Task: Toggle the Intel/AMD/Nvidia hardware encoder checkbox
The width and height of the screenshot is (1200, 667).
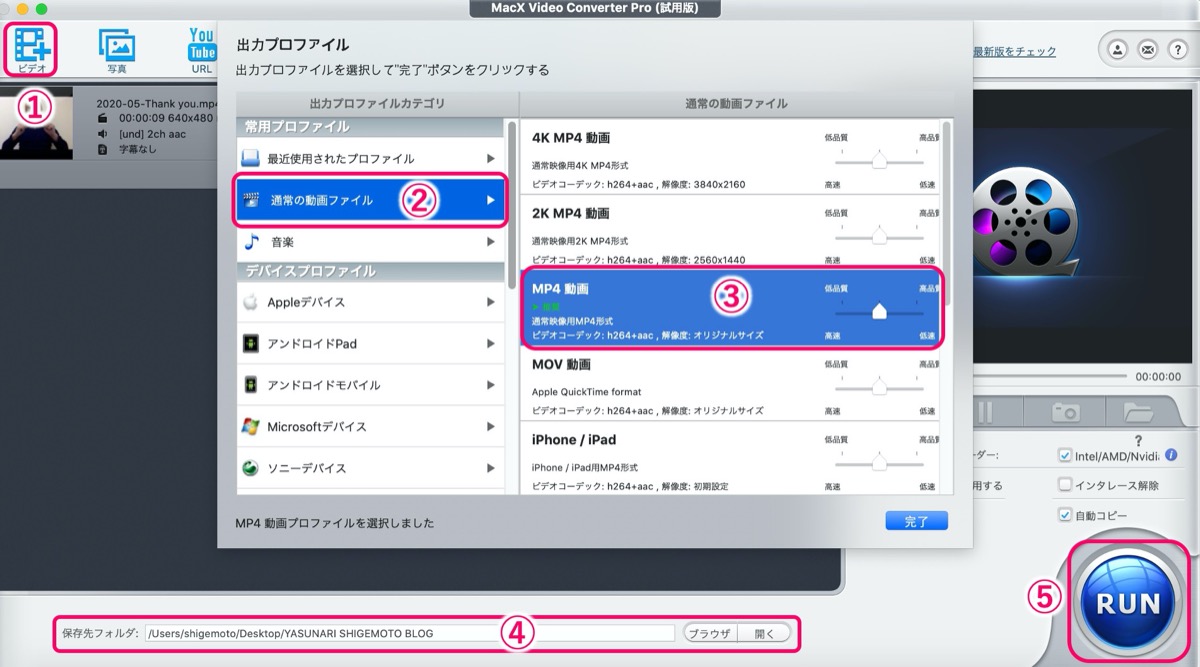Action: [x=1065, y=456]
